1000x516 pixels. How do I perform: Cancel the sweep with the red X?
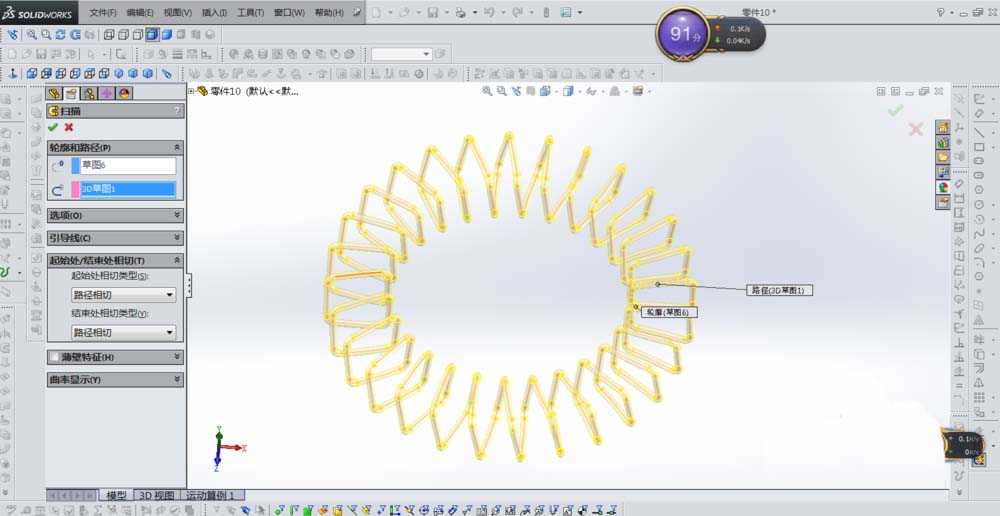click(x=68, y=127)
